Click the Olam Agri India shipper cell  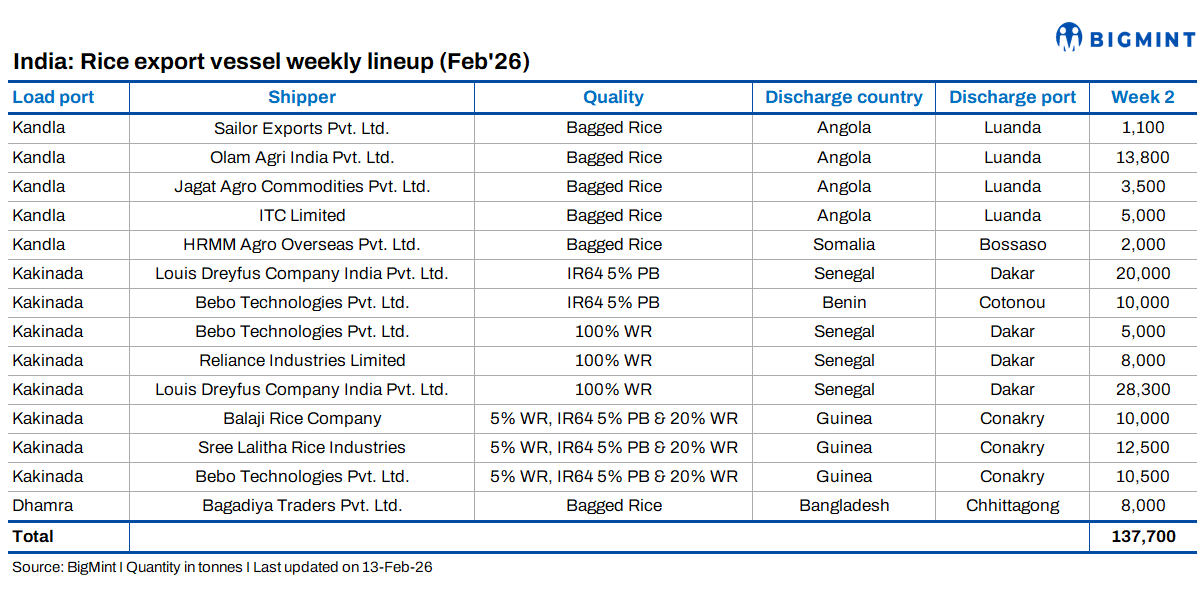(302, 157)
